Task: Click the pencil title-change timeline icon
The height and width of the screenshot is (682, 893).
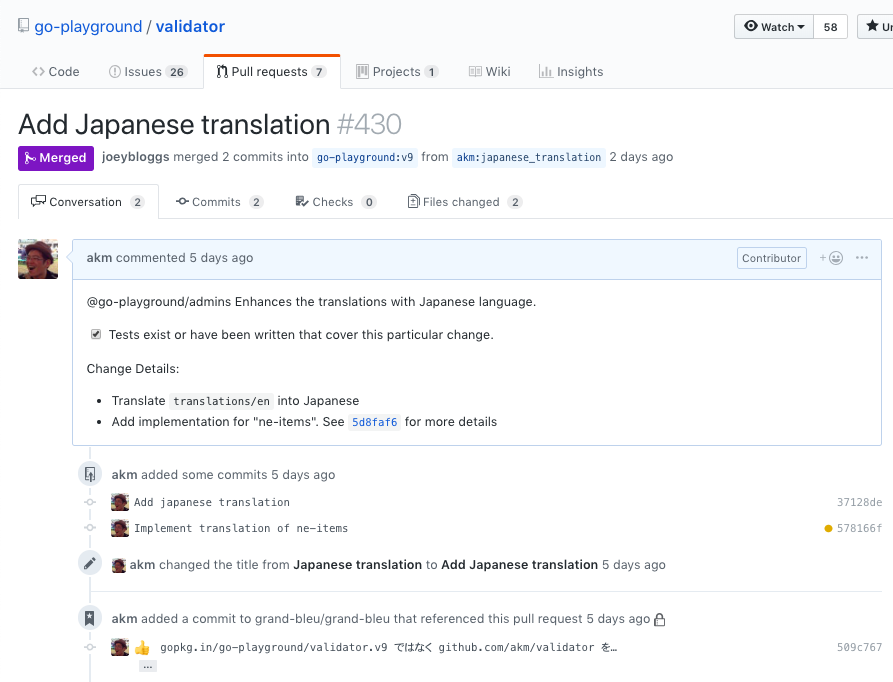Action: [90, 564]
